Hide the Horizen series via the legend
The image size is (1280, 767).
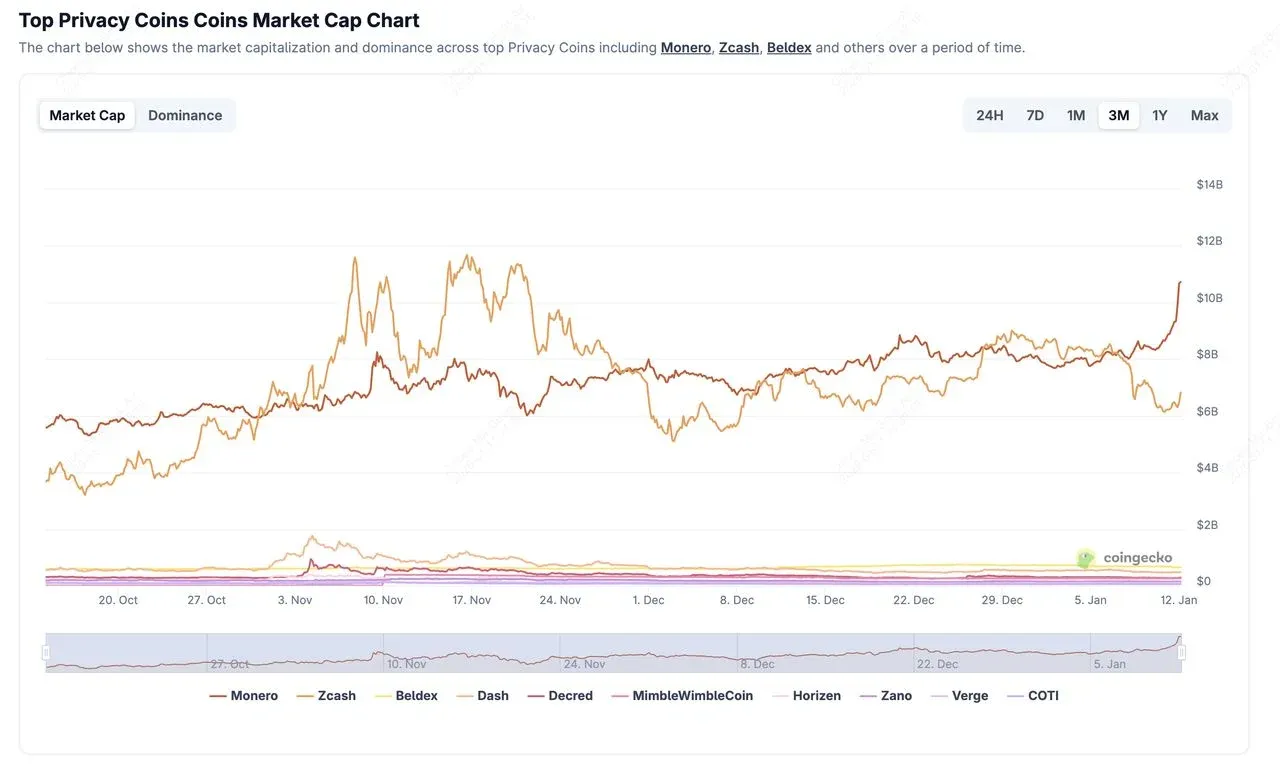coord(817,695)
